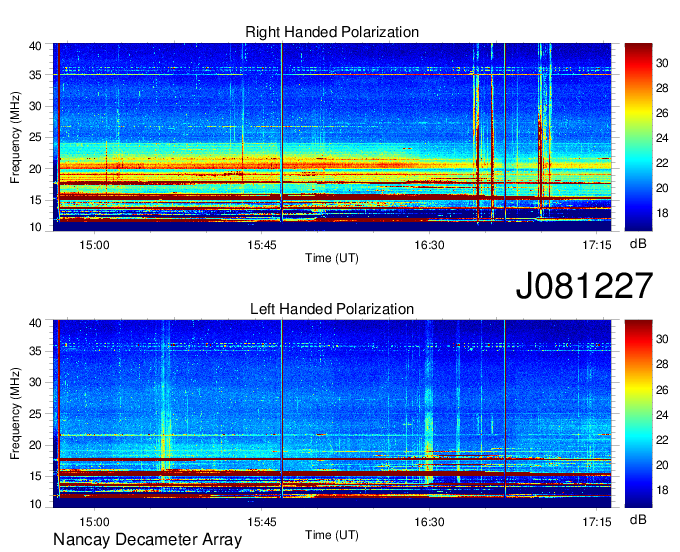The image size is (680, 552).
Task: Click the "Right Handed Polarization" plot title
Action: coord(332,32)
